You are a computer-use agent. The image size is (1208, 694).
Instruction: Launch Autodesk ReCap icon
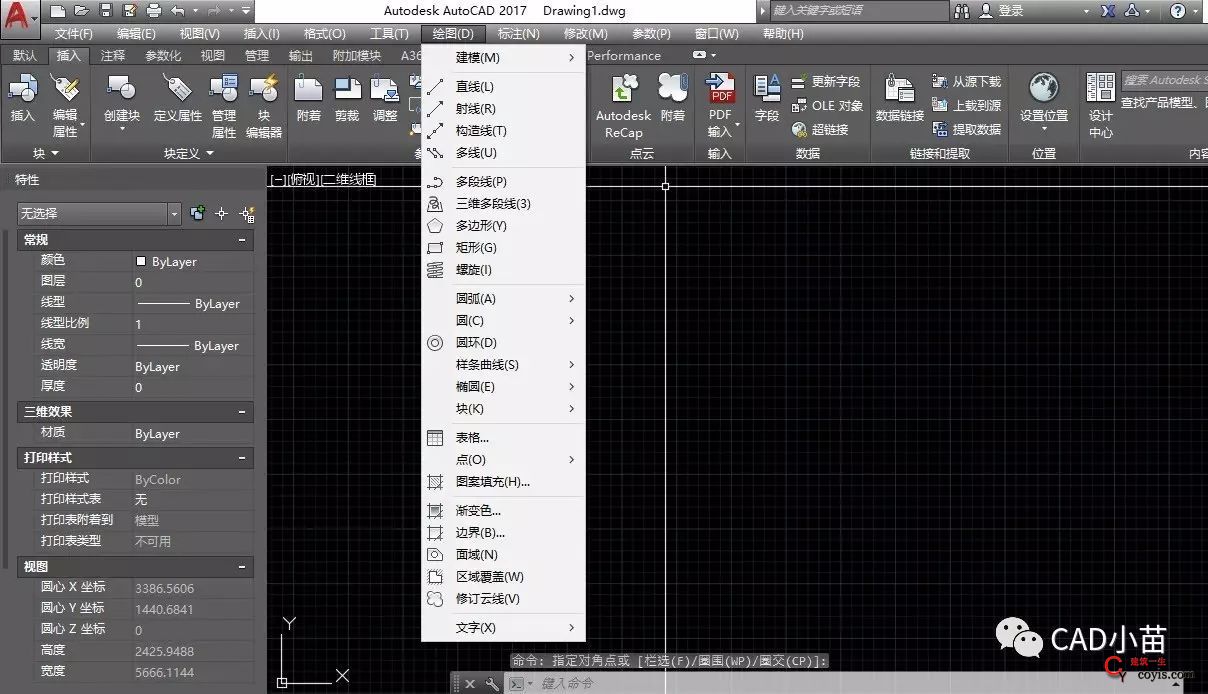click(x=624, y=88)
